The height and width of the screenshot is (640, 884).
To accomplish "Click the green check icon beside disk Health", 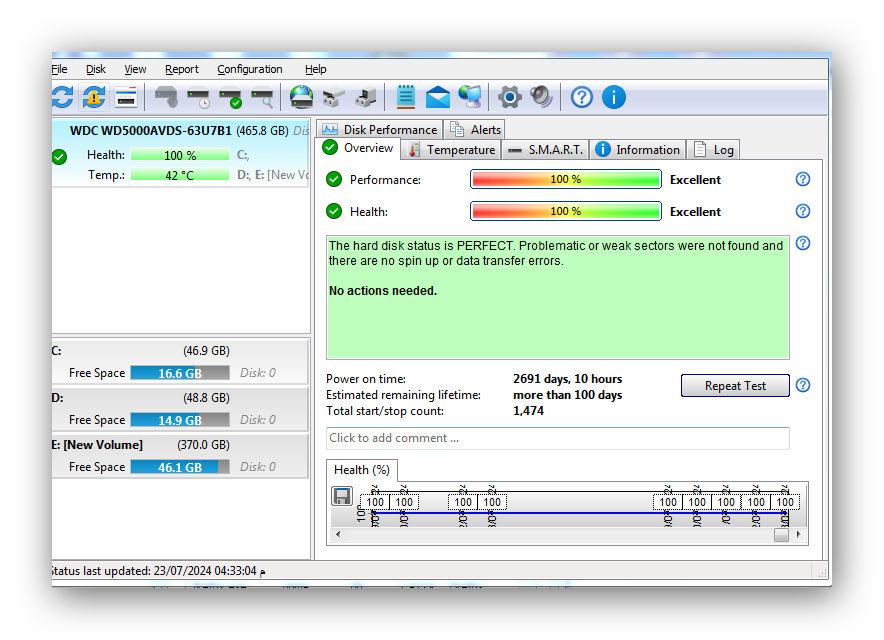I will [x=59, y=157].
